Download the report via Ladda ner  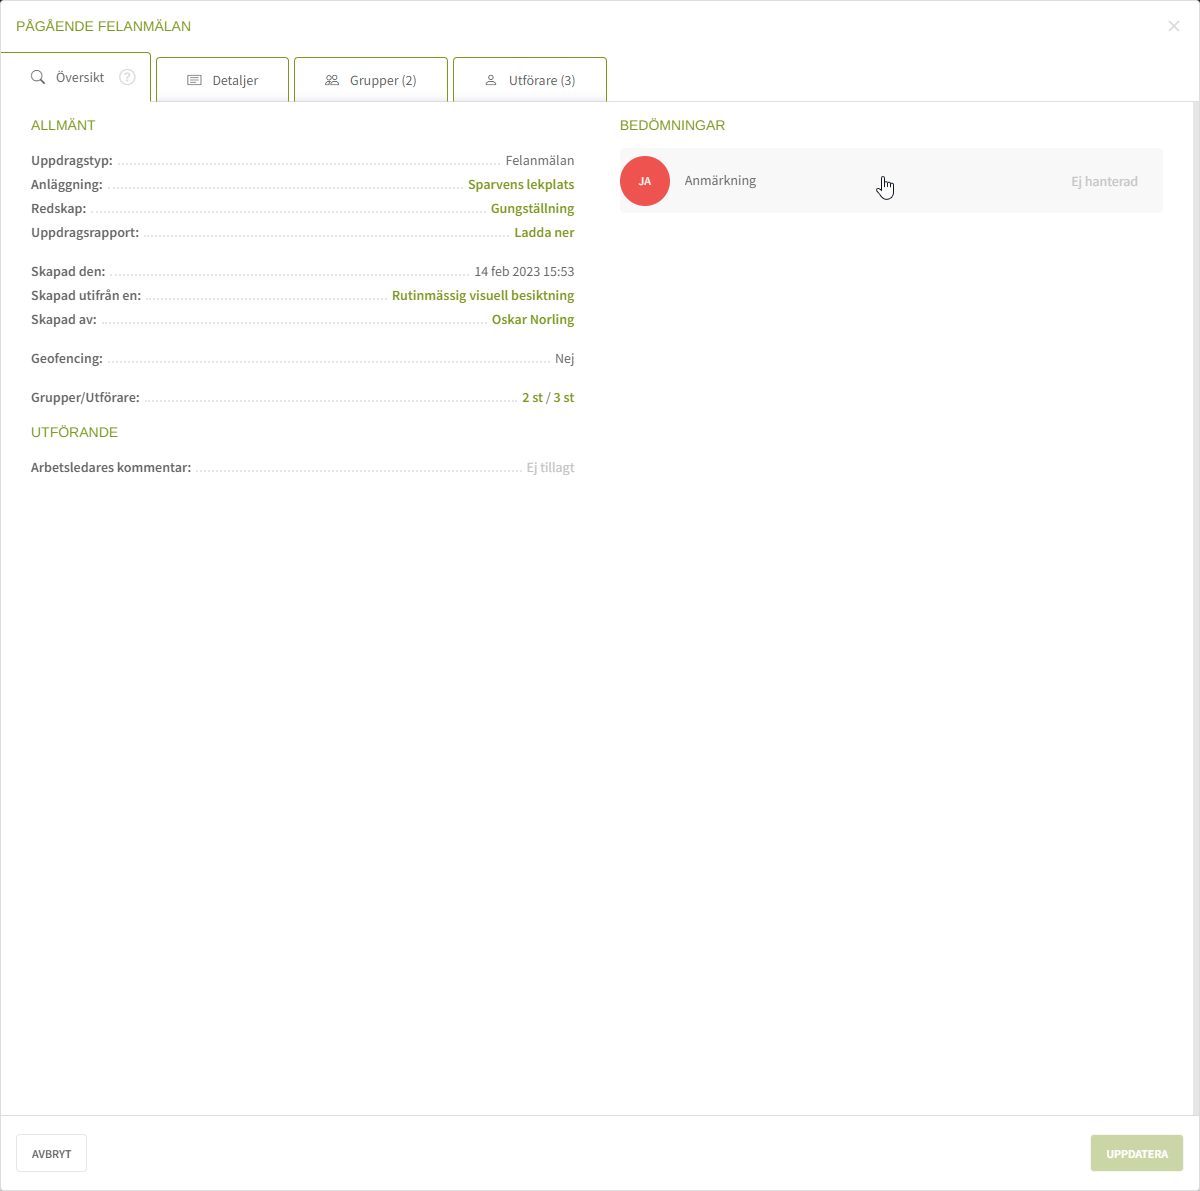coord(544,233)
